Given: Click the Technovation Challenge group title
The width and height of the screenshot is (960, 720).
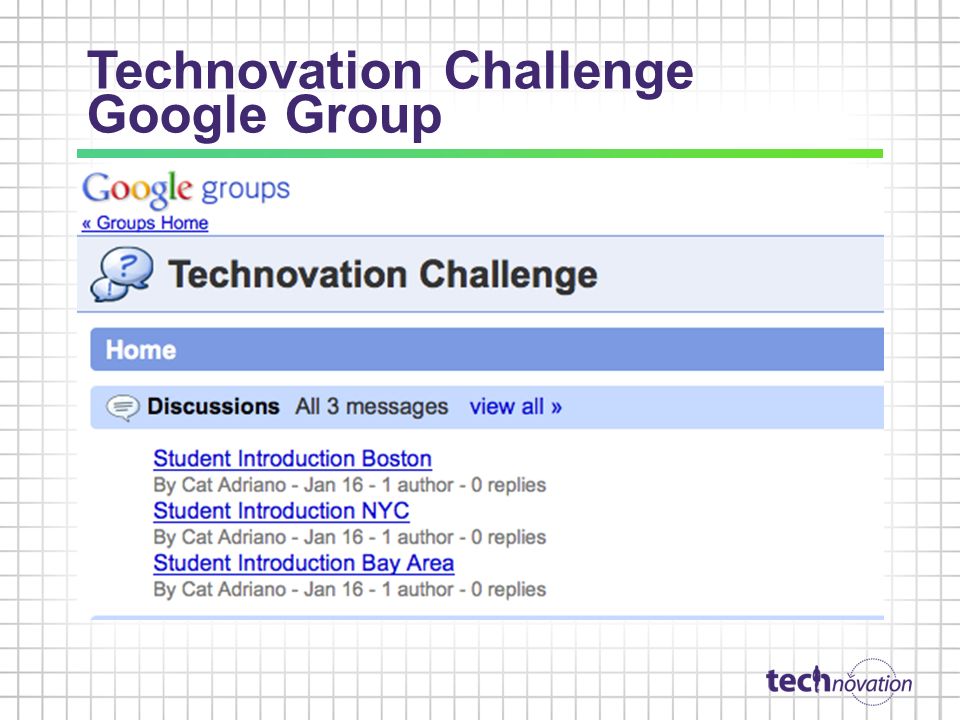Looking at the screenshot, I should coord(383,274).
